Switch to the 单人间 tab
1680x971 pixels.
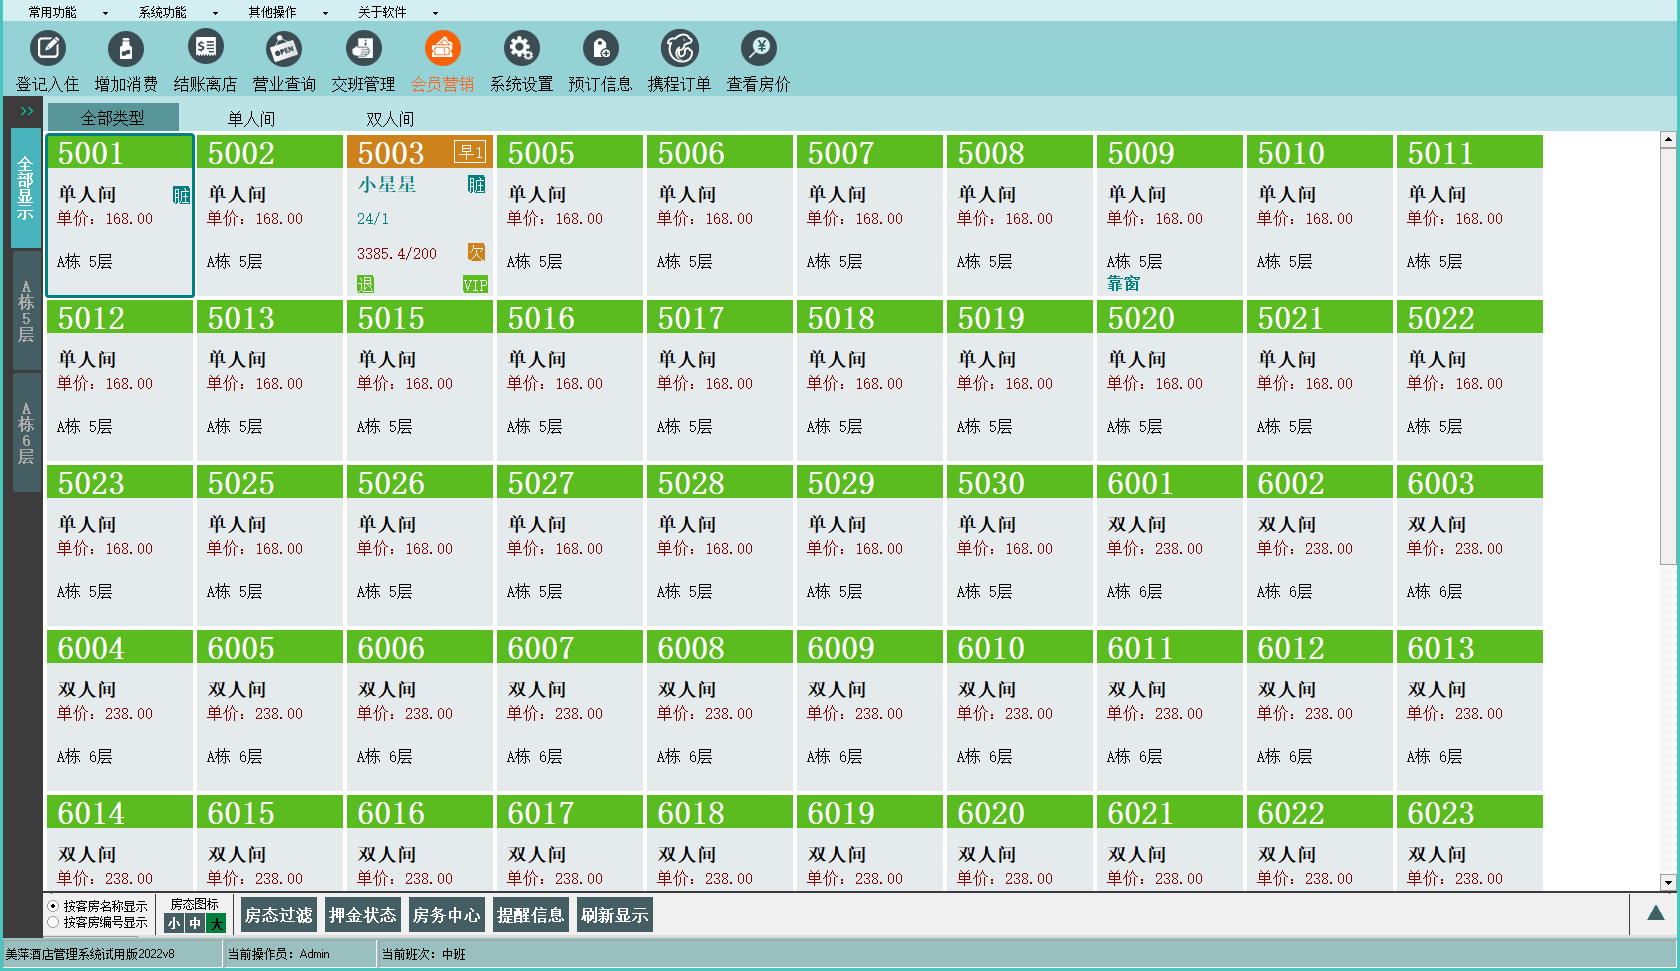(x=251, y=119)
